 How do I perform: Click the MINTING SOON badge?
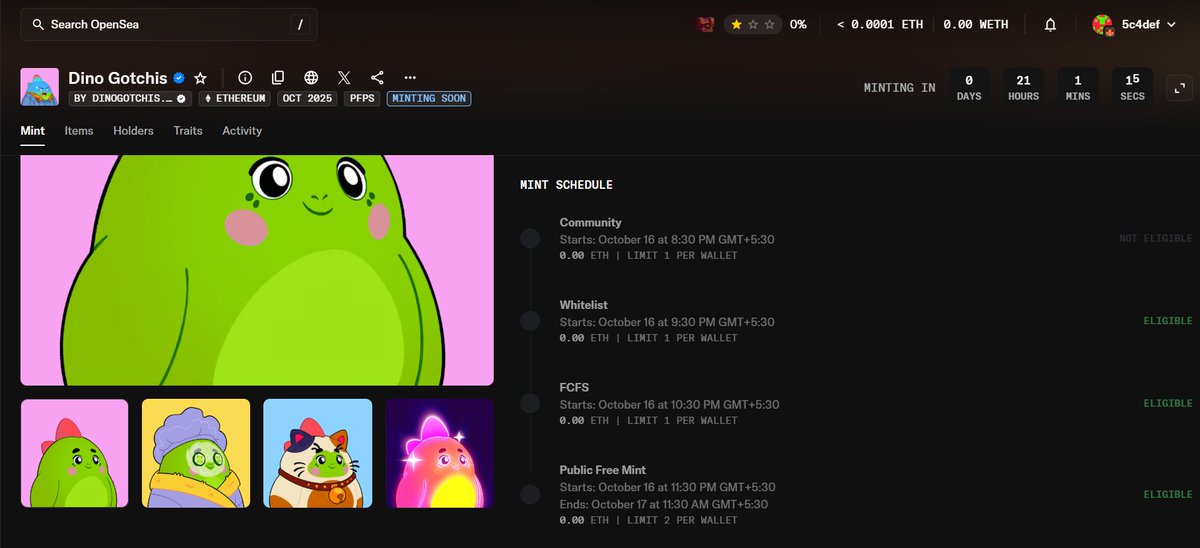(x=429, y=99)
